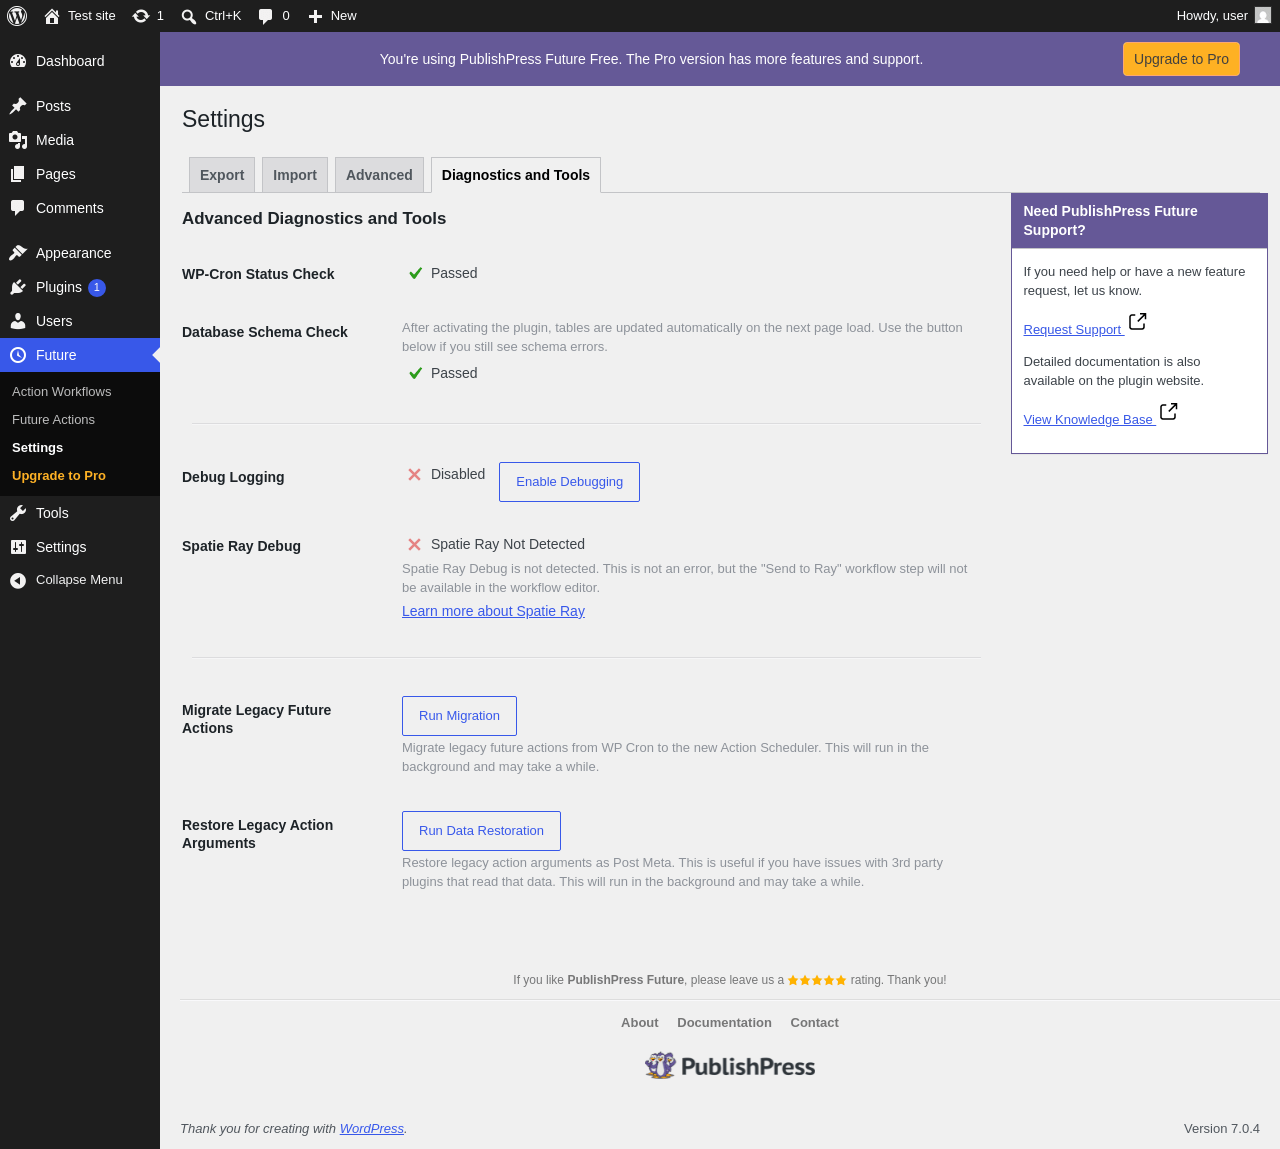Click Howdy, user account text
This screenshot has height=1149, width=1280.
click(x=1212, y=16)
